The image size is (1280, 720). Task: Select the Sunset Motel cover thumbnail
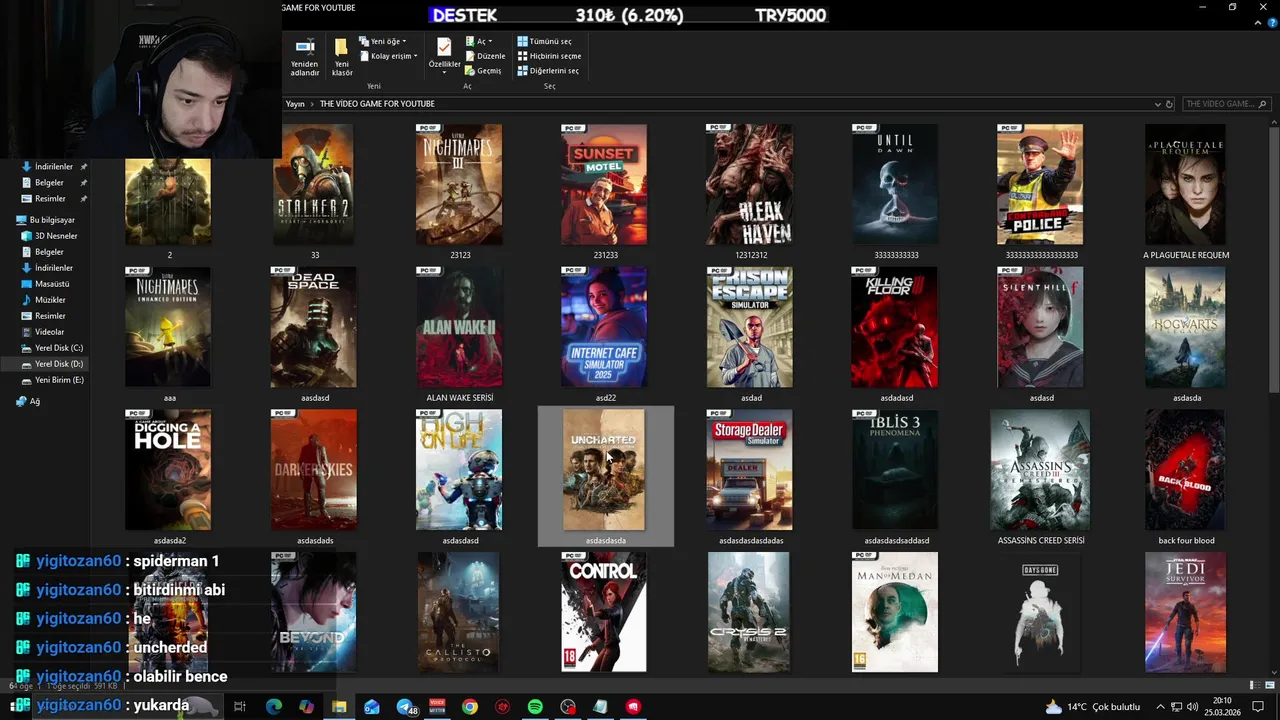[604, 185]
